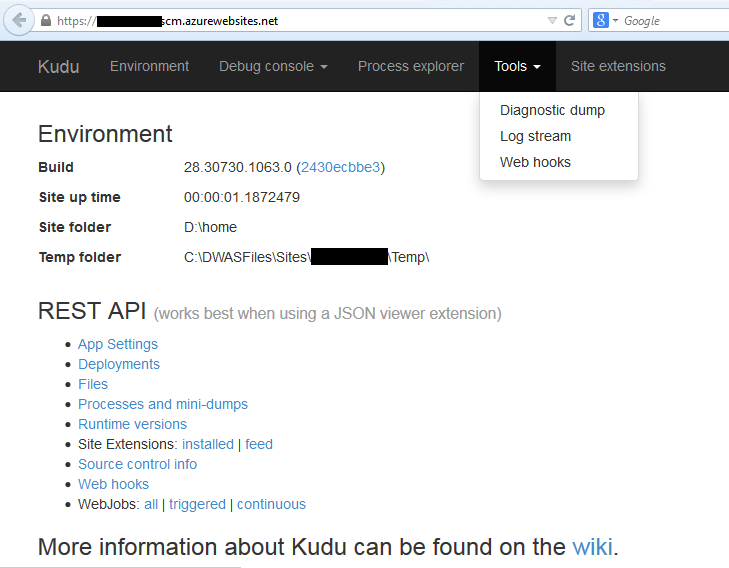Click the Deployments REST API link
This screenshot has width=729, height=568.
(119, 364)
